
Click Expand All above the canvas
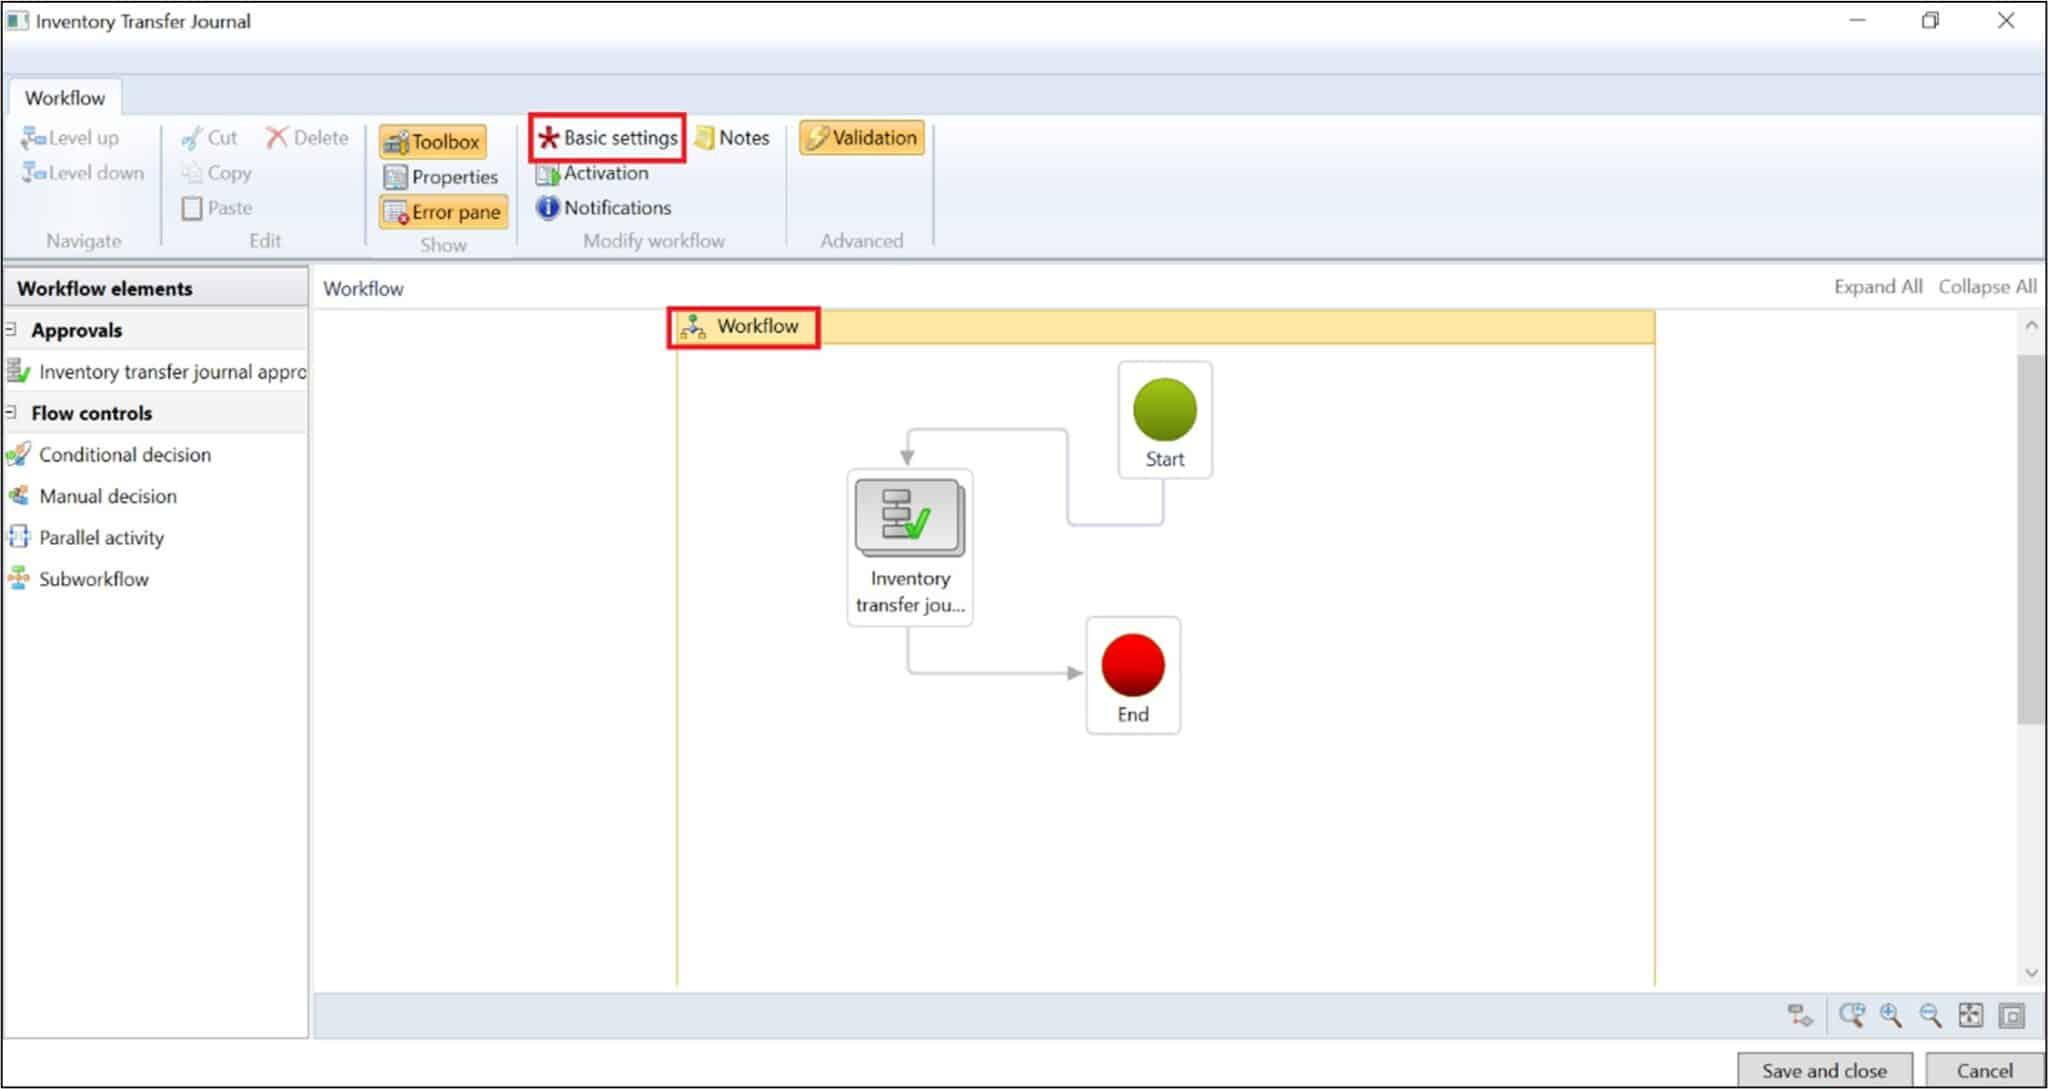point(1877,286)
